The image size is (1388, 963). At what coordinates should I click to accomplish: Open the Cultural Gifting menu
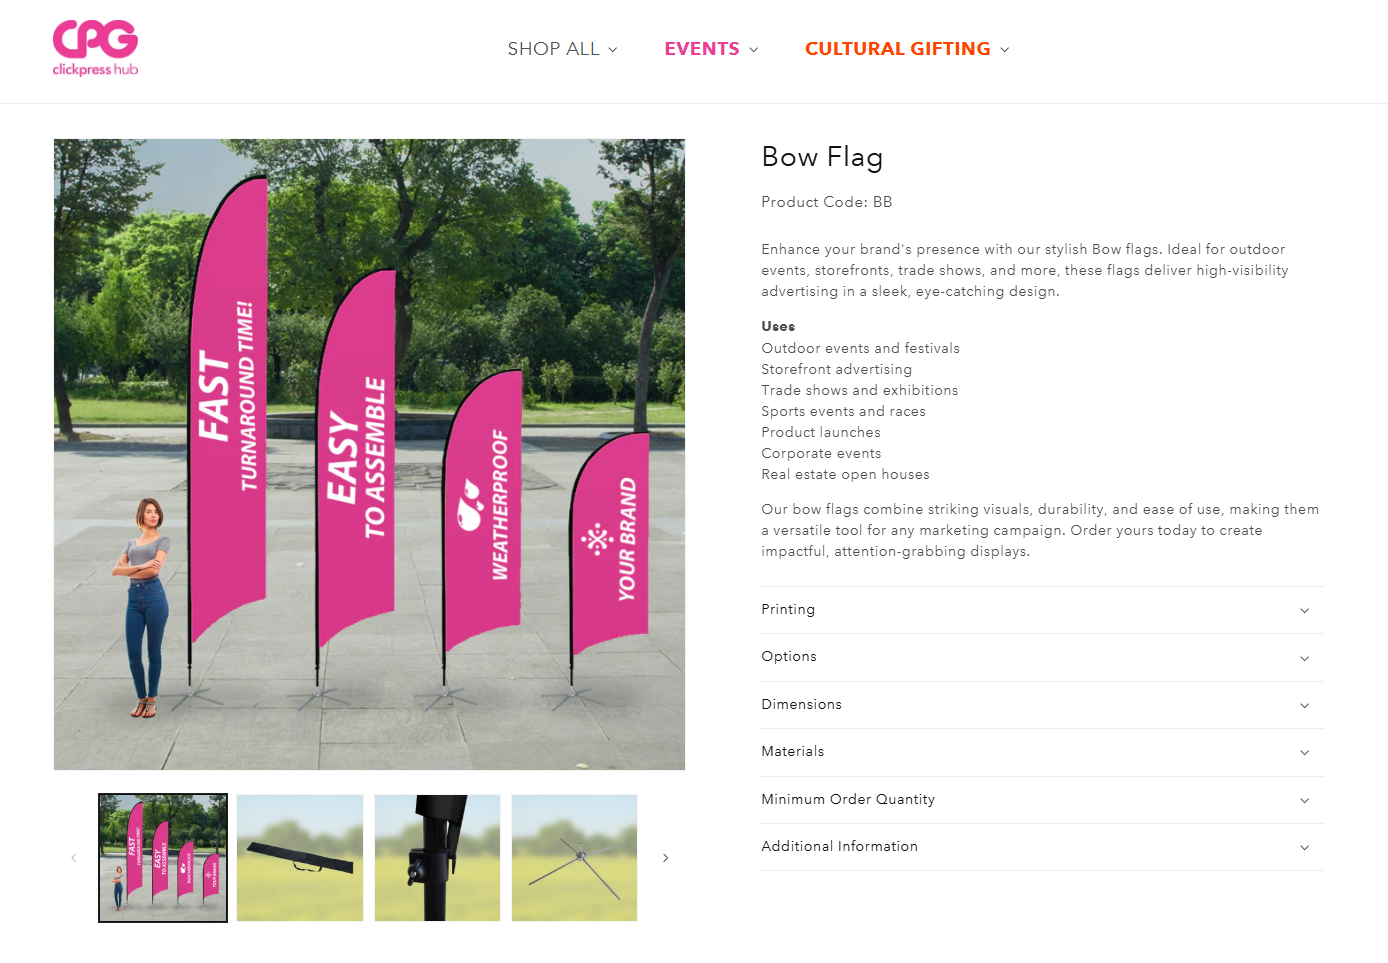click(x=908, y=49)
